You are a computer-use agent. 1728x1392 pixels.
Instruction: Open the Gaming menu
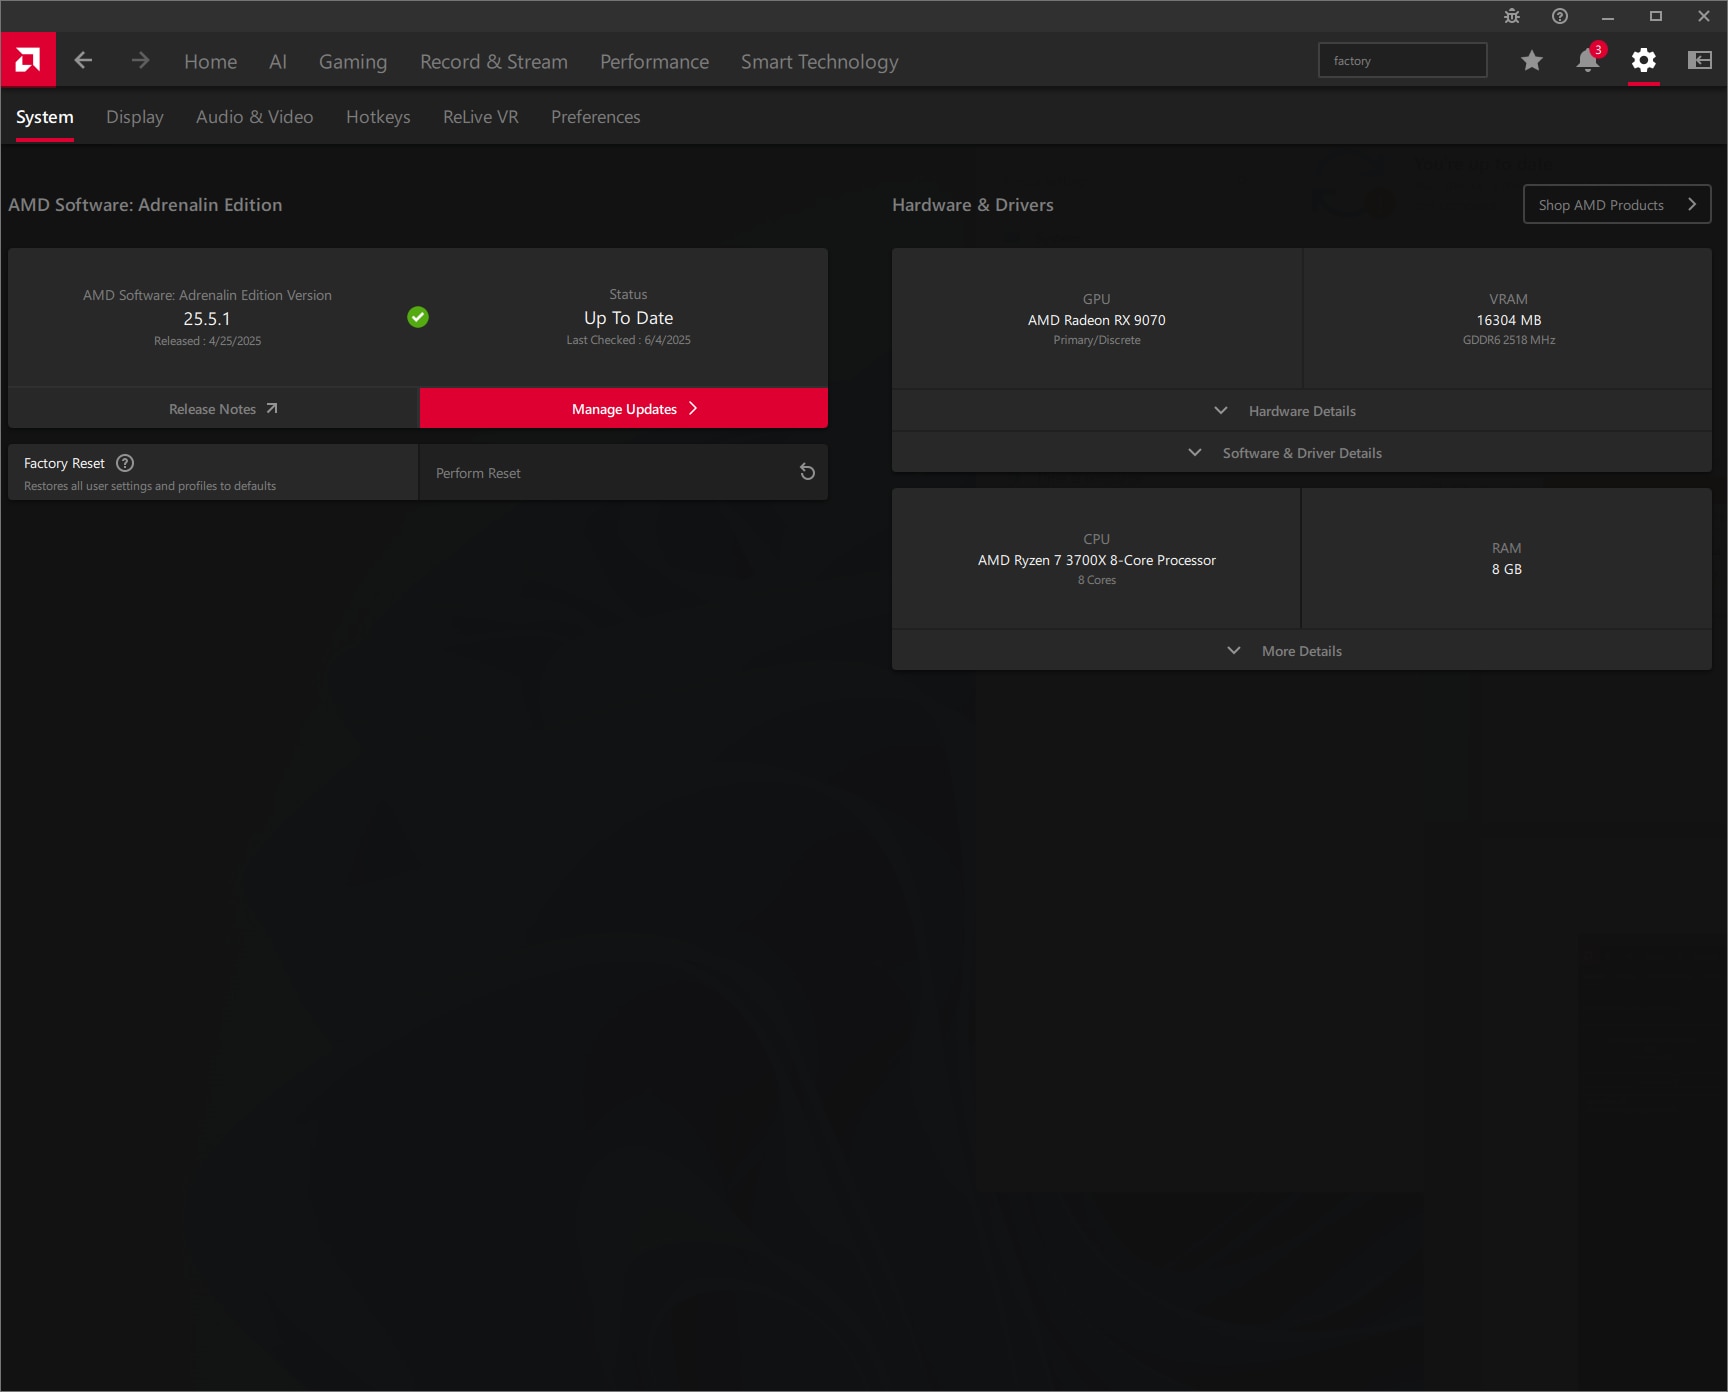[353, 61]
